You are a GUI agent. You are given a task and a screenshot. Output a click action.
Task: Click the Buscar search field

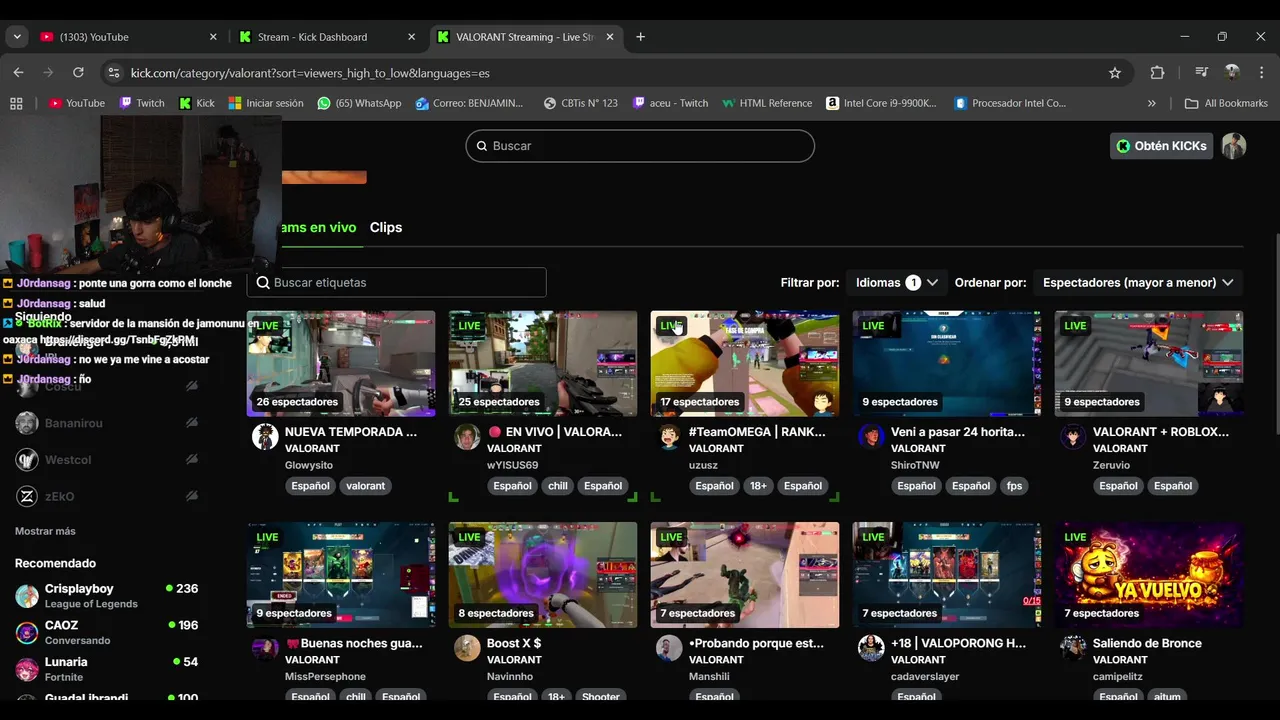click(x=640, y=146)
